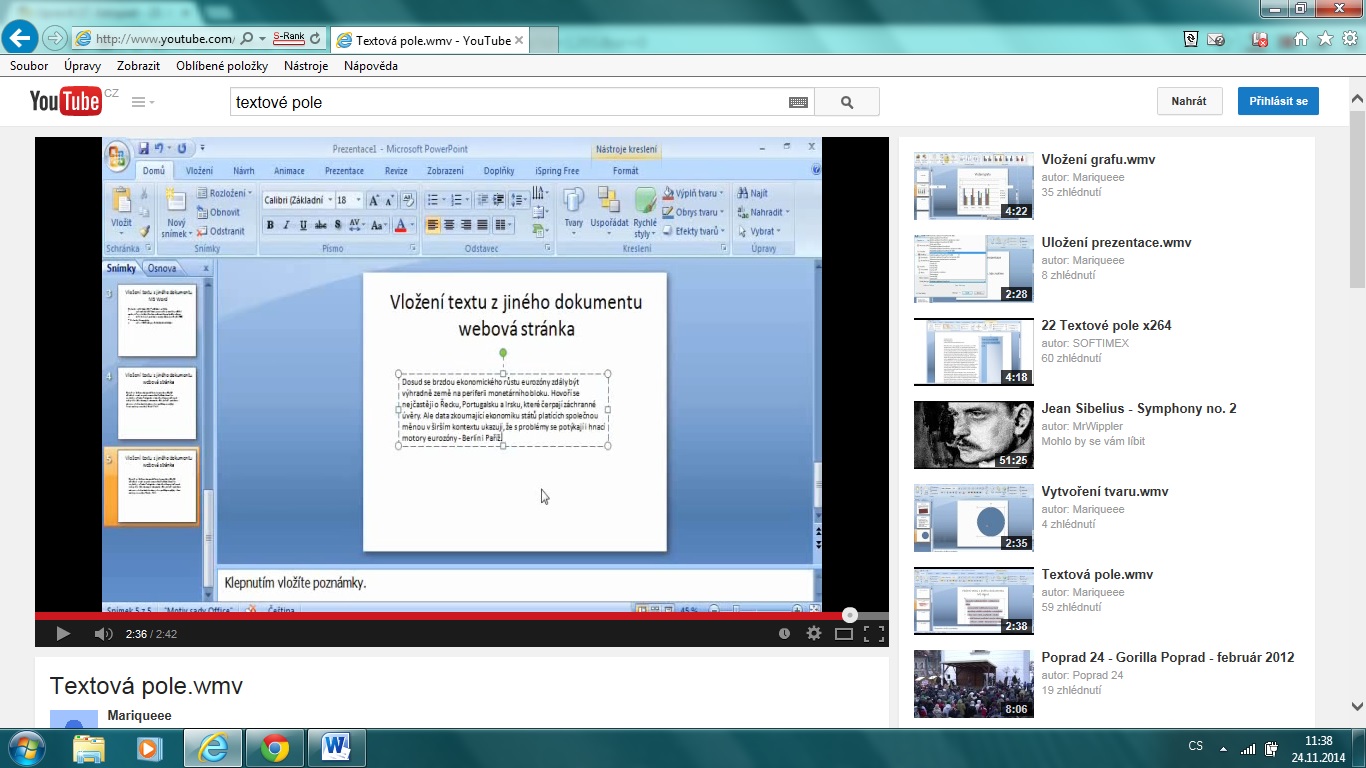Image resolution: width=1366 pixels, height=768 pixels.
Task: Open the 22 Textové pole x264 thumbnail
Action: [x=974, y=352]
